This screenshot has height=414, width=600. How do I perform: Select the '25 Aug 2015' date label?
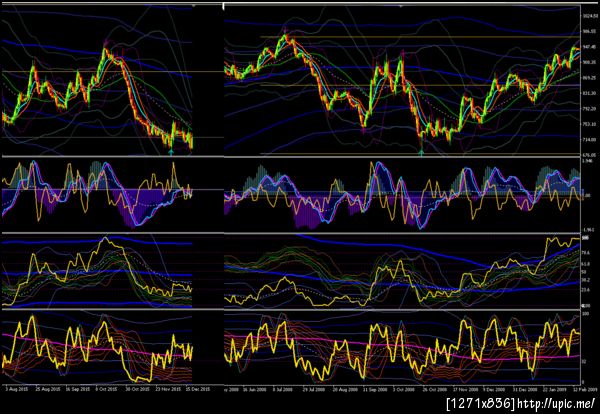[48, 389]
